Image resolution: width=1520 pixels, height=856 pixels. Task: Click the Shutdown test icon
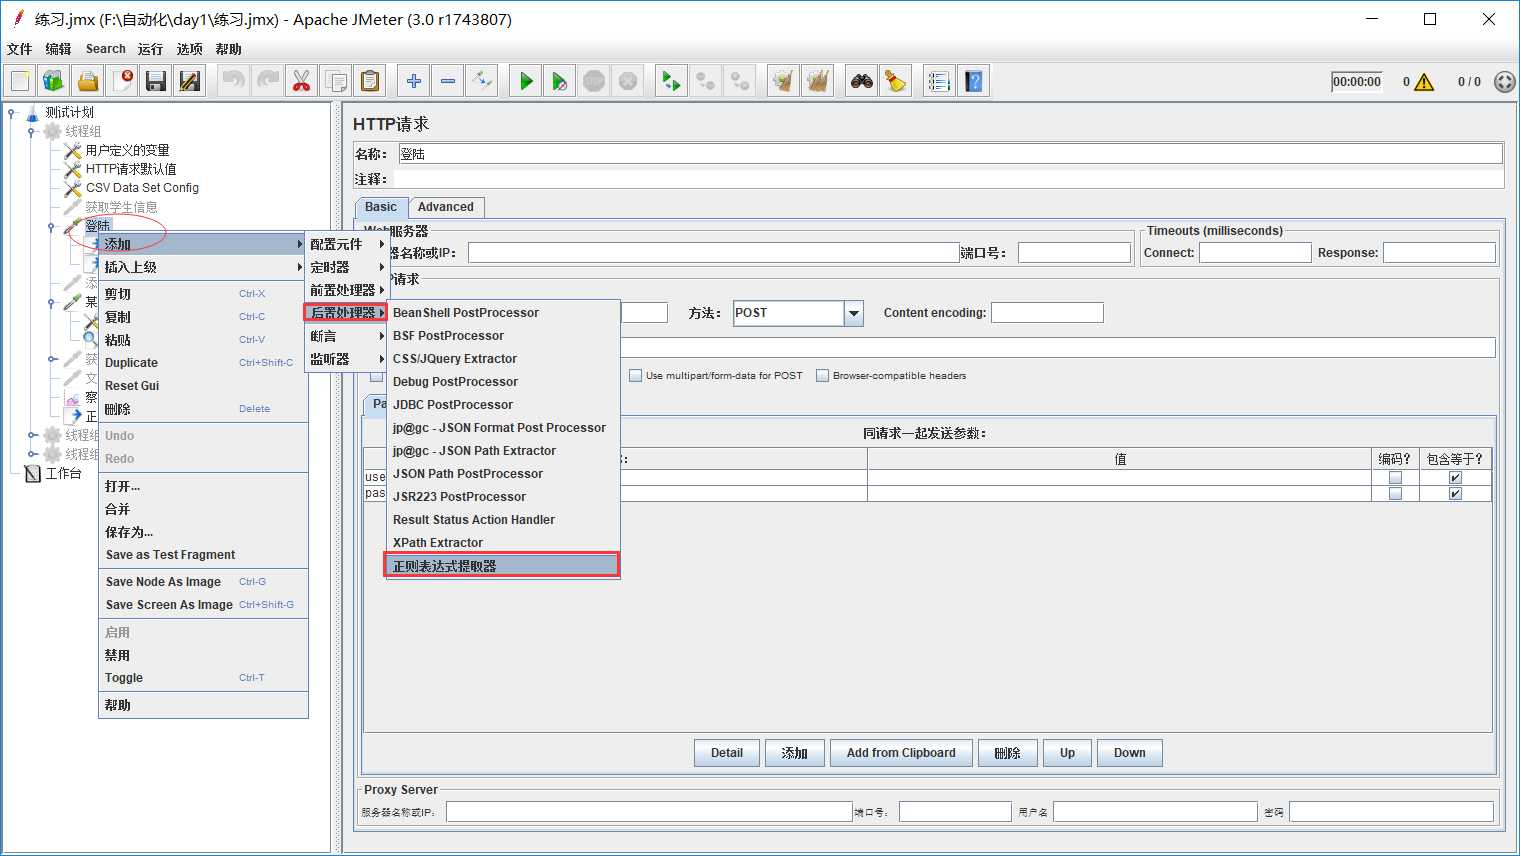(627, 81)
